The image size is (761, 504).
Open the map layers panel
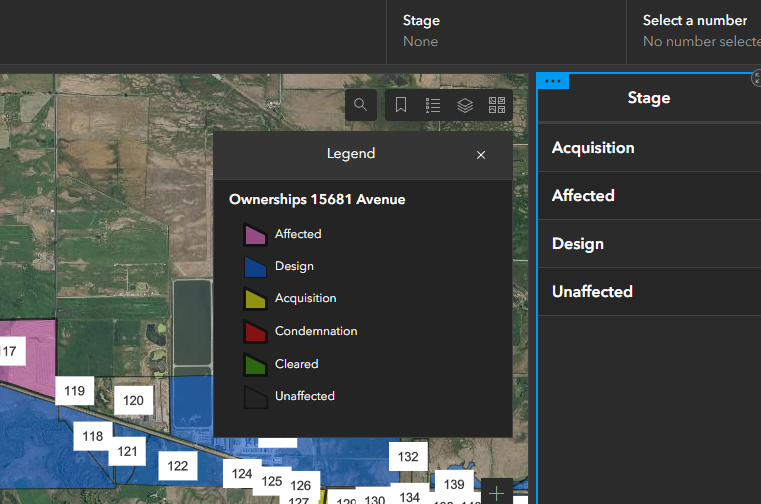coord(465,105)
